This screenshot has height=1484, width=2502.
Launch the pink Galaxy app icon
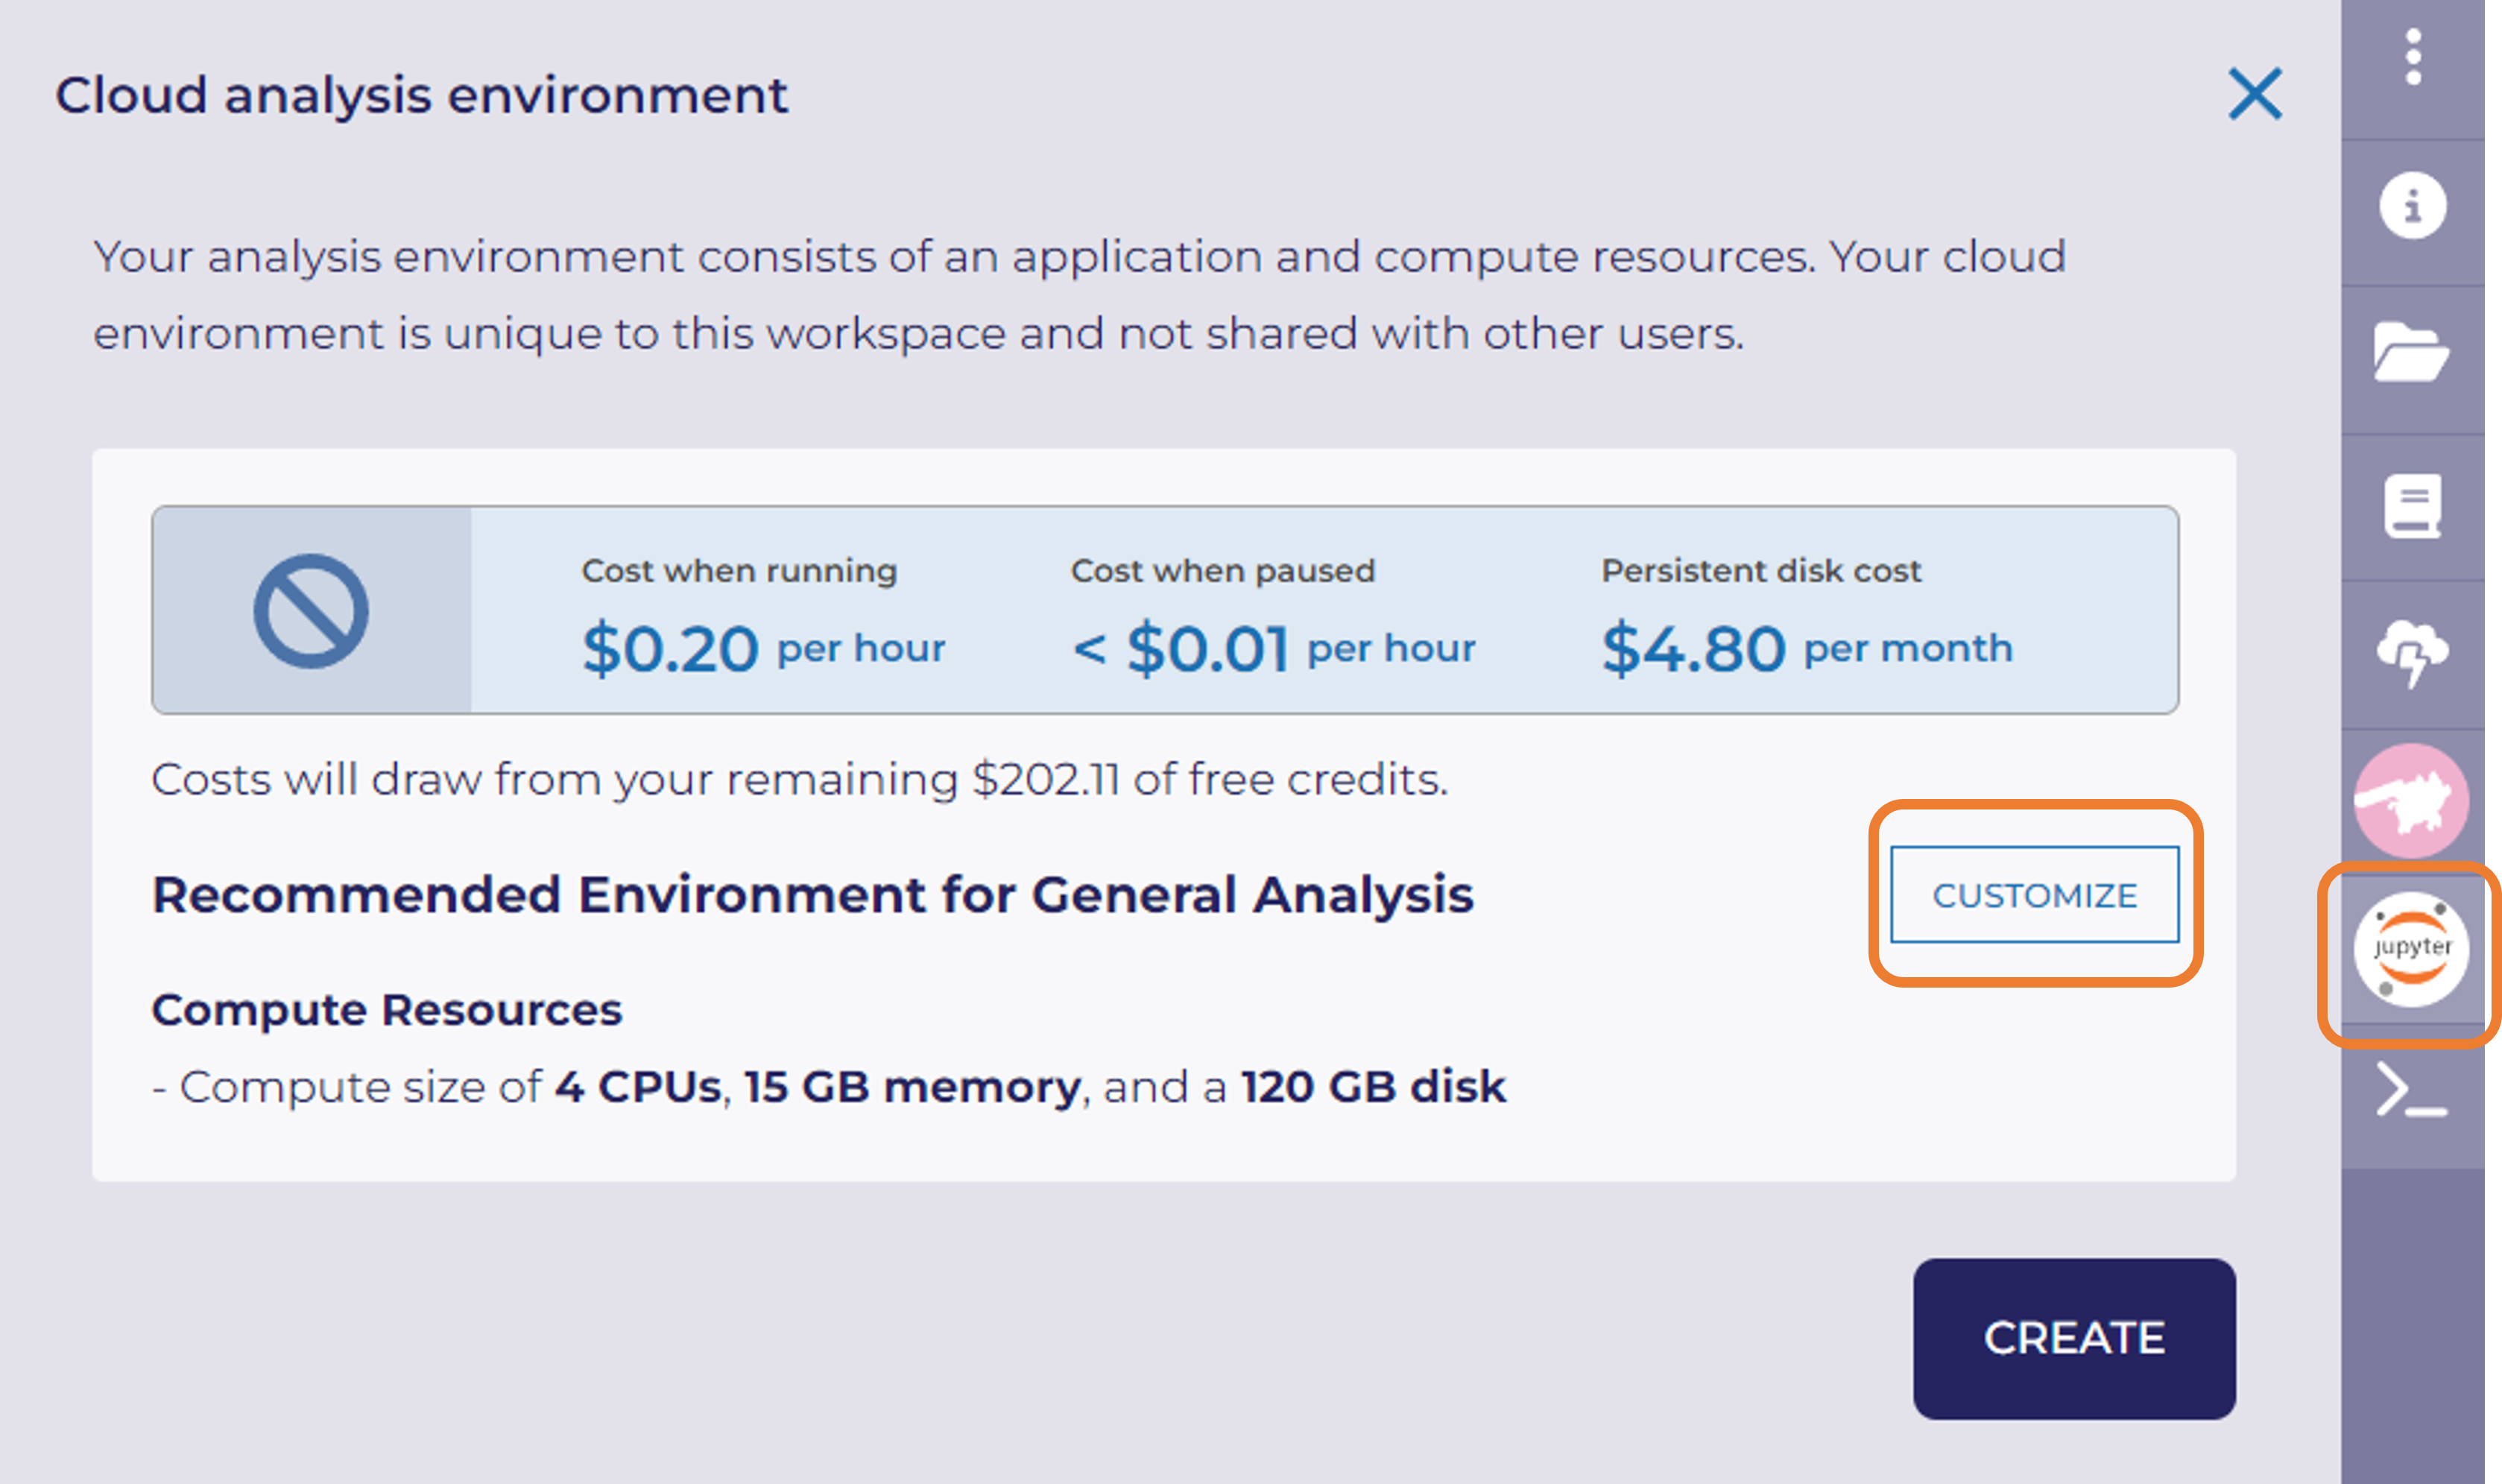(x=2411, y=800)
